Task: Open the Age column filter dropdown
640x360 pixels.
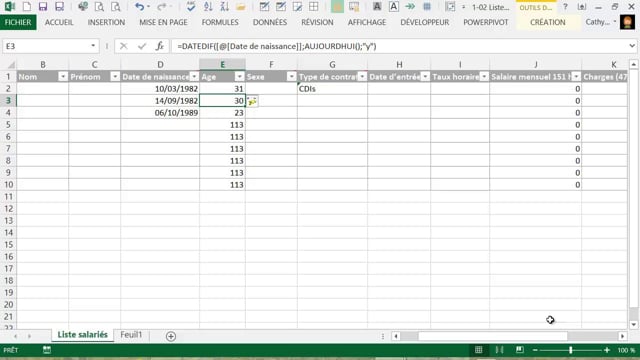Action: (240, 77)
